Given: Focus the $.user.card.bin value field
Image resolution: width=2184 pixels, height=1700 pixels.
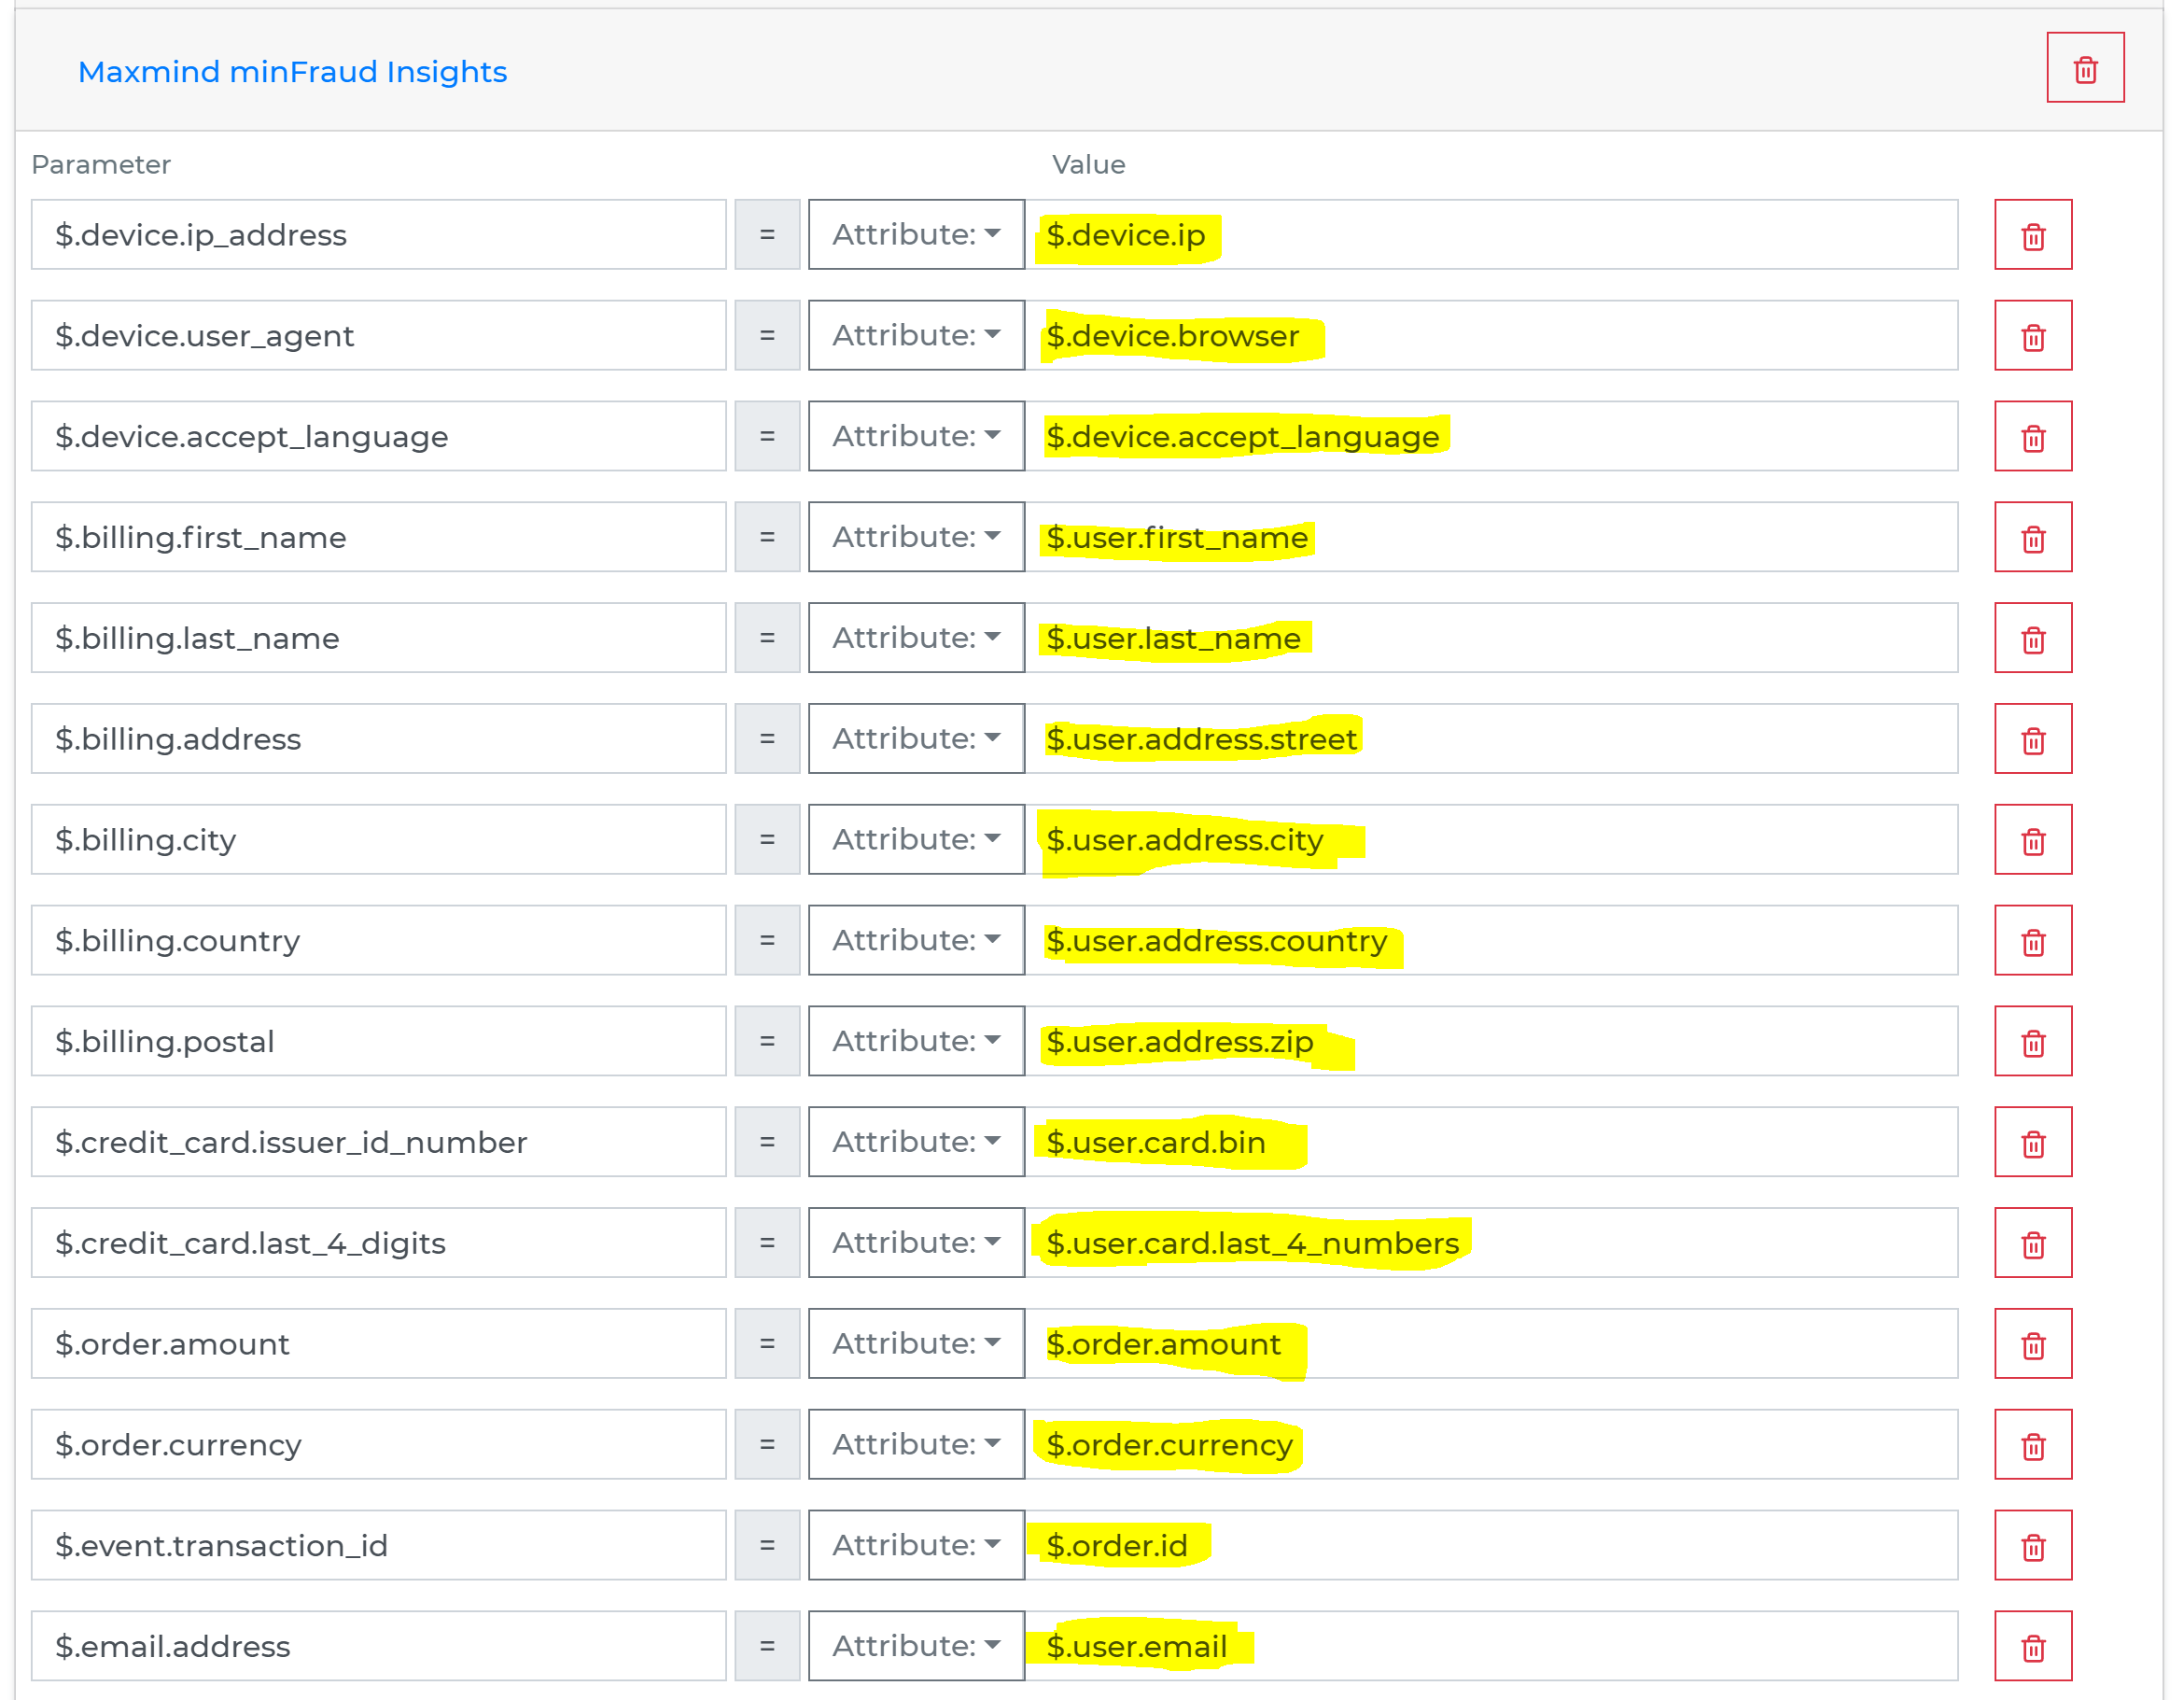Looking at the screenshot, I should 1491,1142.
